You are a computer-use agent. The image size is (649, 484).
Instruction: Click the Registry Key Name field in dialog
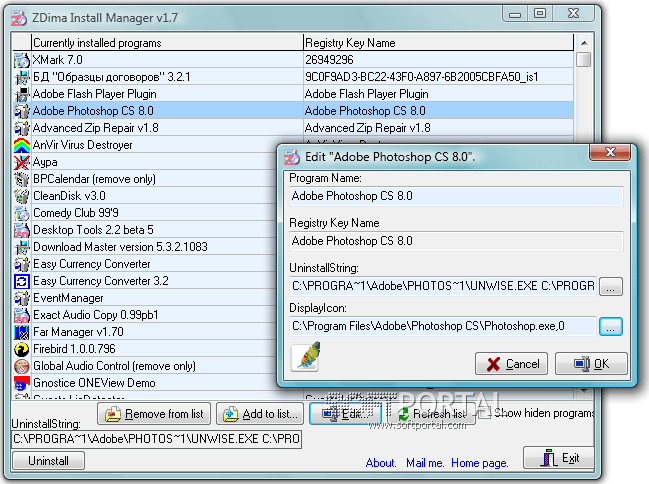pos(456,241)
